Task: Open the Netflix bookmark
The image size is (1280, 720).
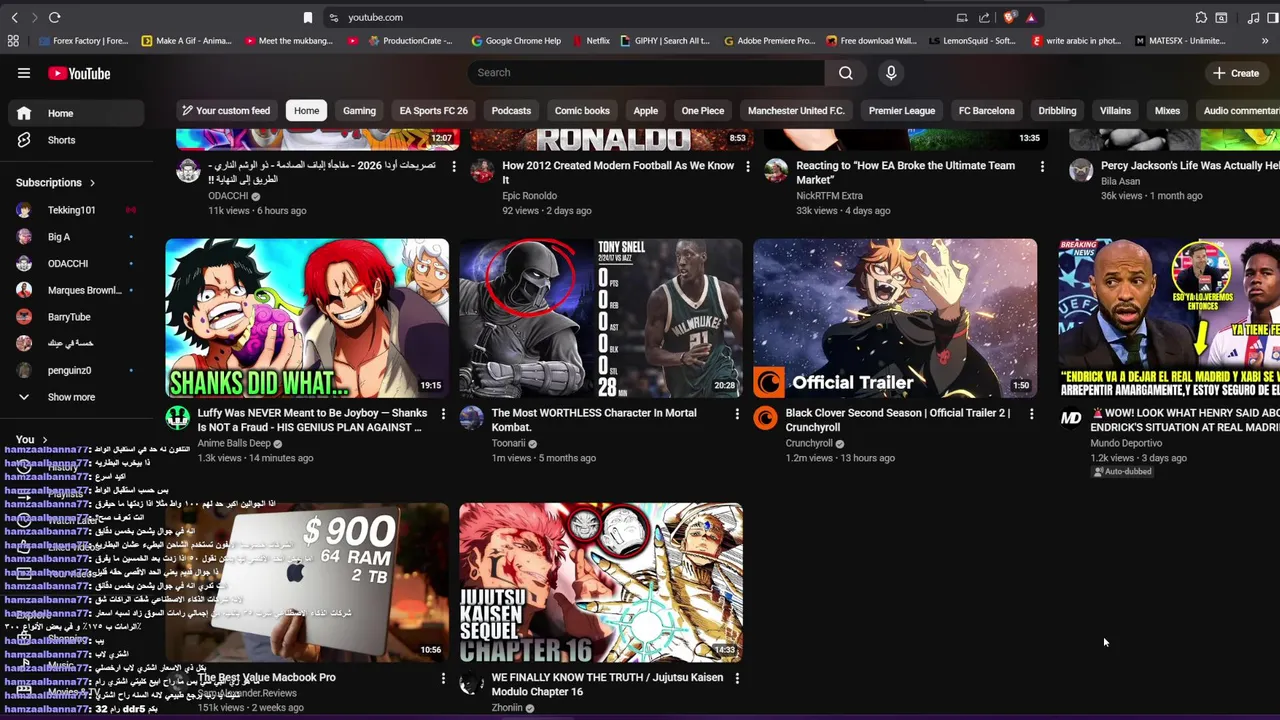Action: point(591,41)
